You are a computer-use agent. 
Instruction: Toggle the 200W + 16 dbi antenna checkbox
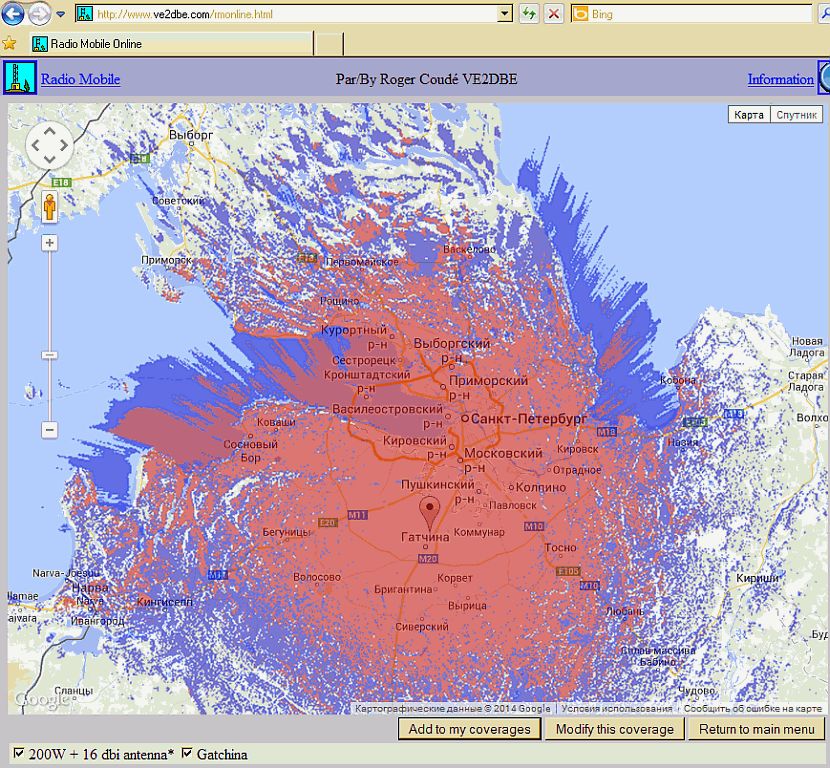[x=18, y=753]
